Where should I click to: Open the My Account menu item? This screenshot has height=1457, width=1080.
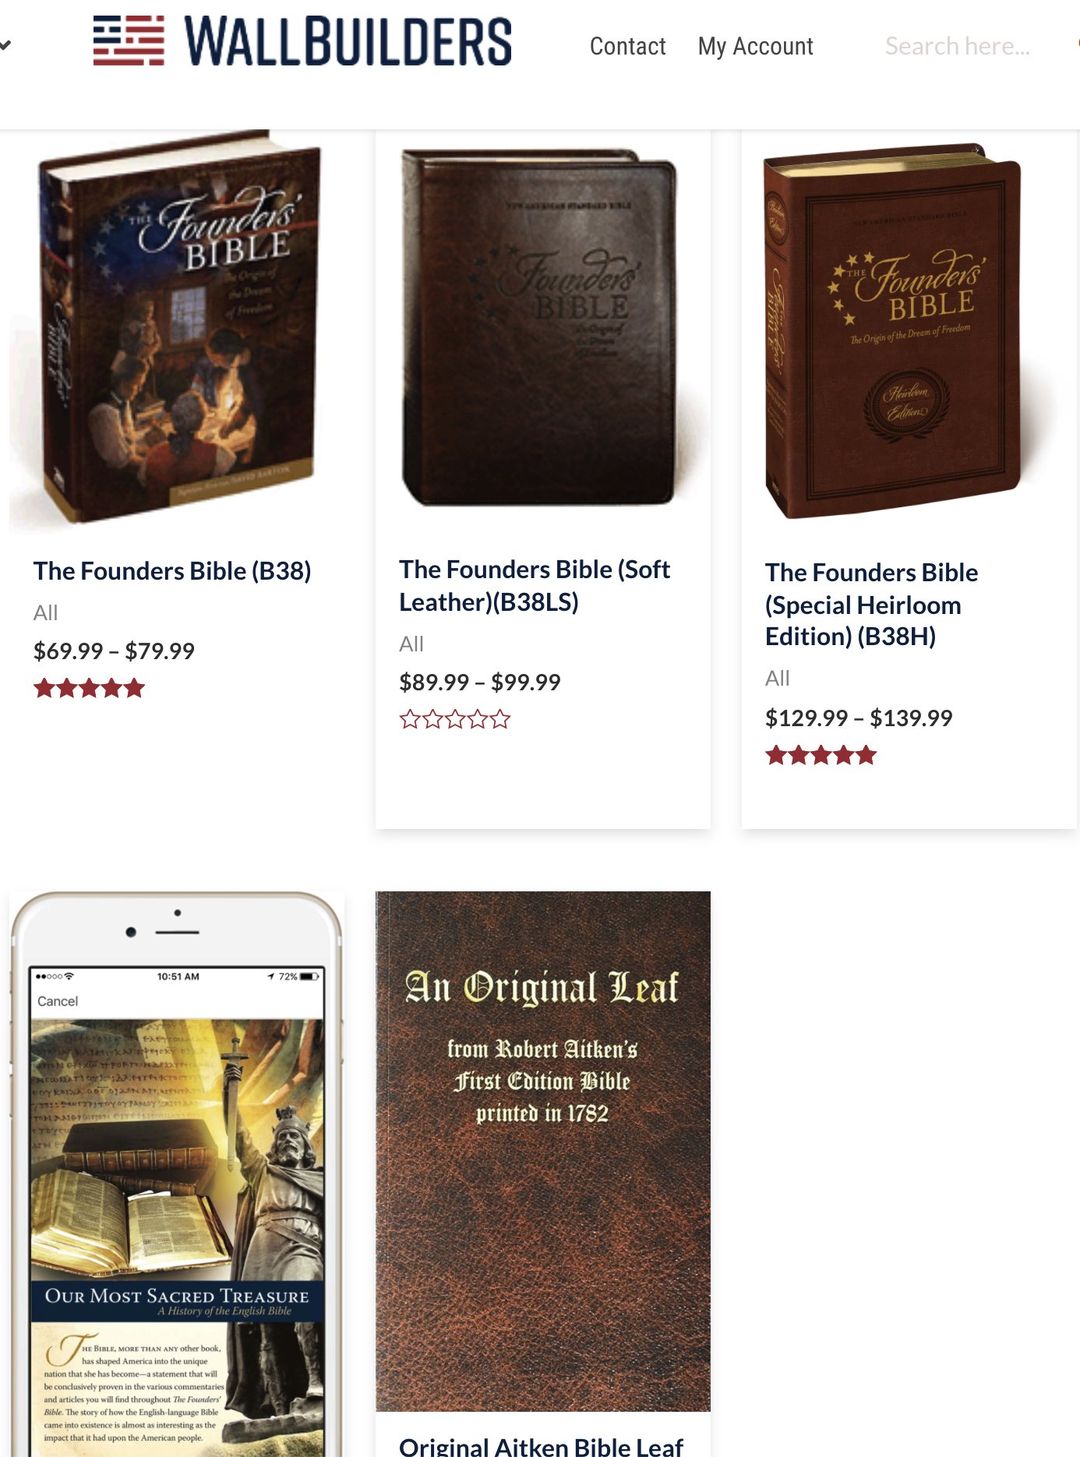point(755,46)
